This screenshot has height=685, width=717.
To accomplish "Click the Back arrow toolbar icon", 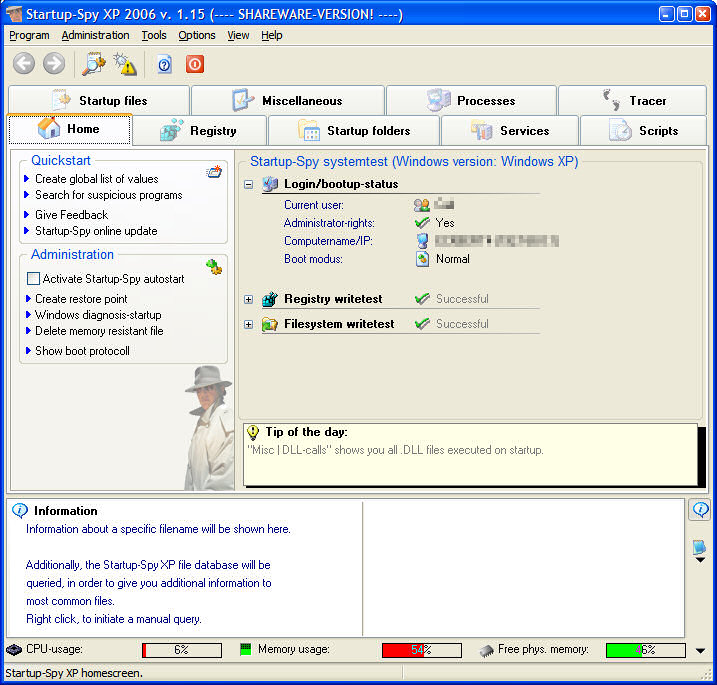I will point(24,64).
